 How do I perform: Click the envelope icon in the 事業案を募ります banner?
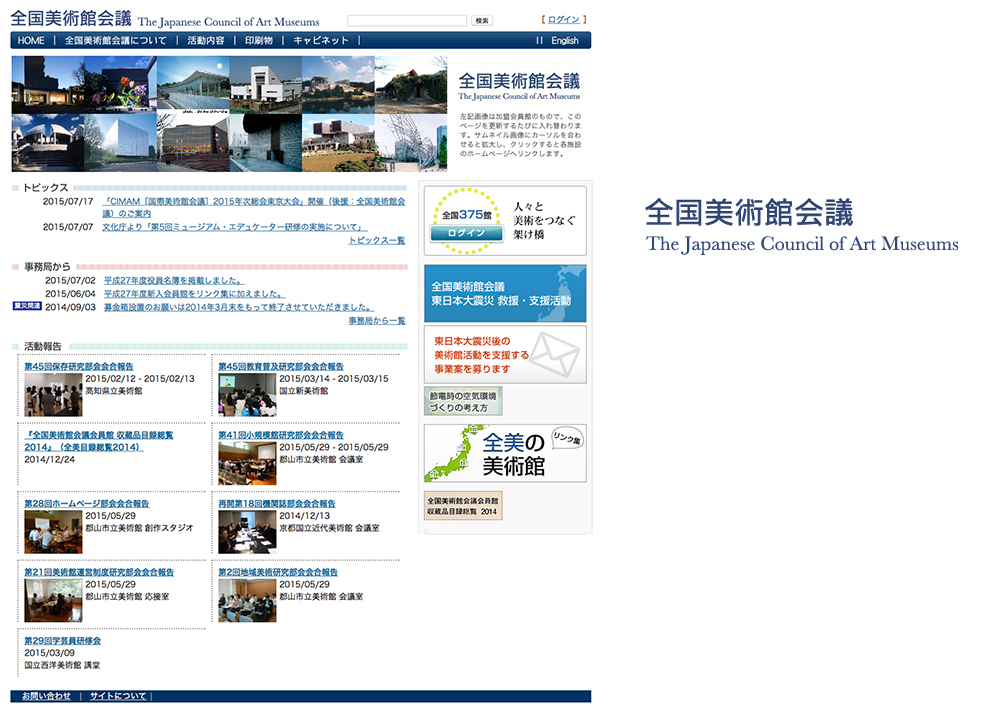click(x=554, y=354)
